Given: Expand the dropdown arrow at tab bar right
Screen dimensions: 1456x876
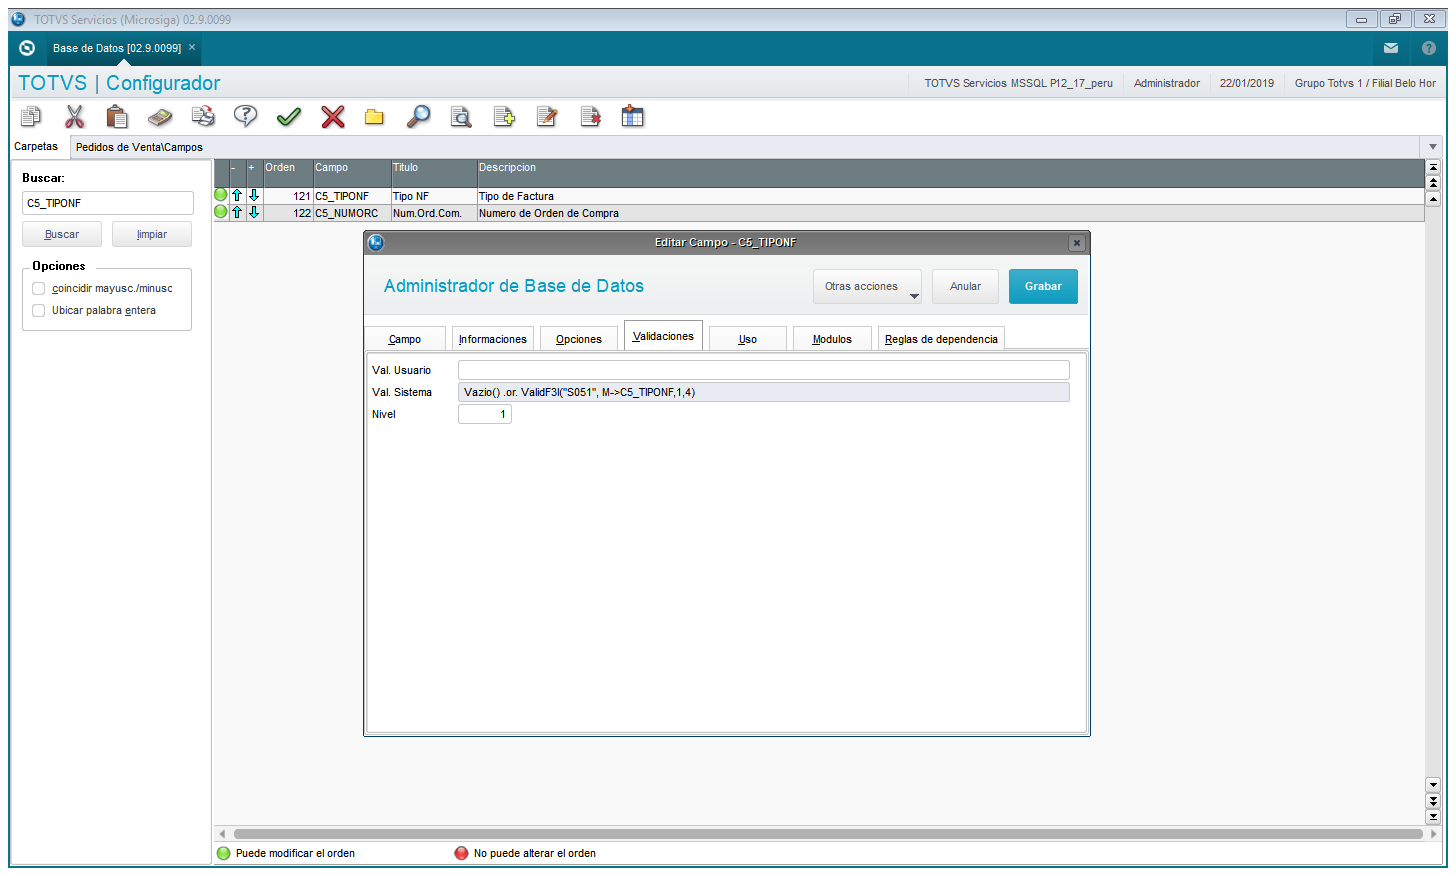Looking at the screenshot, I should click(1433, 147).
